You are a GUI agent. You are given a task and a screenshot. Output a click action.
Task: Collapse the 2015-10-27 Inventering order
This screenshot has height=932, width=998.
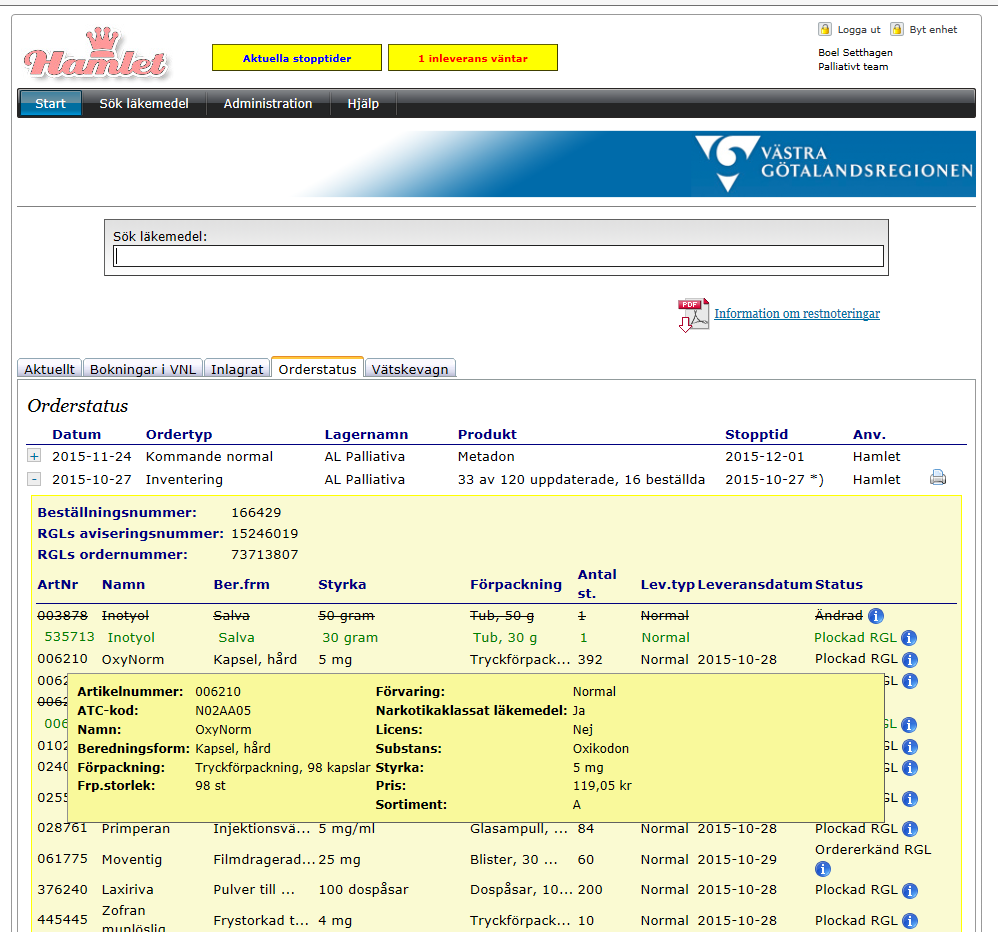[x=34, y=479]
